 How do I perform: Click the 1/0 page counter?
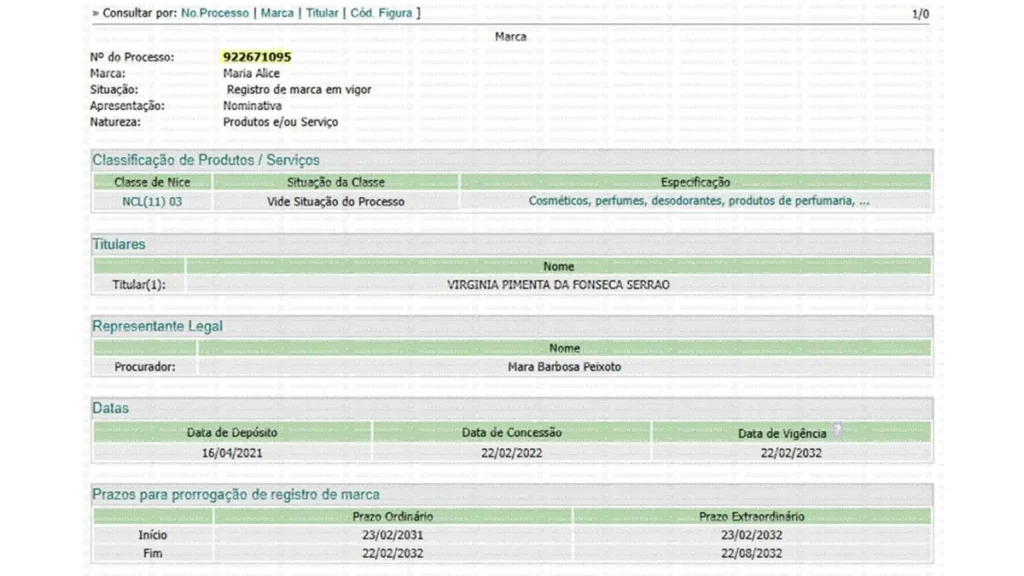click(x=920, y=14)
